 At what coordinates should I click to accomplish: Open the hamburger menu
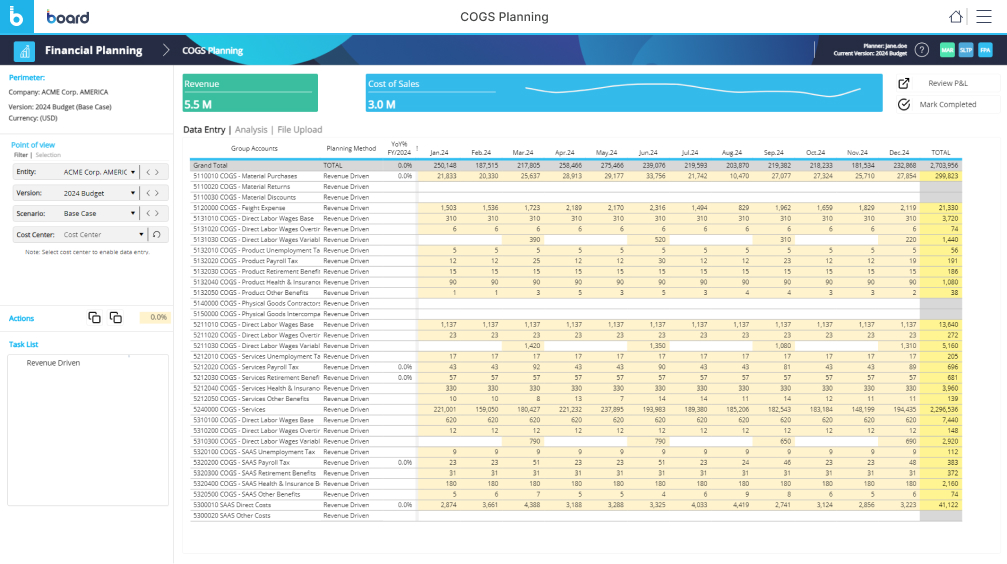tap(984, 17)
